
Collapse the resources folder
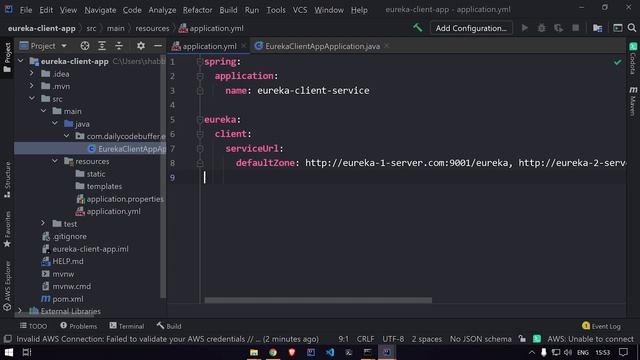[55, 161]
